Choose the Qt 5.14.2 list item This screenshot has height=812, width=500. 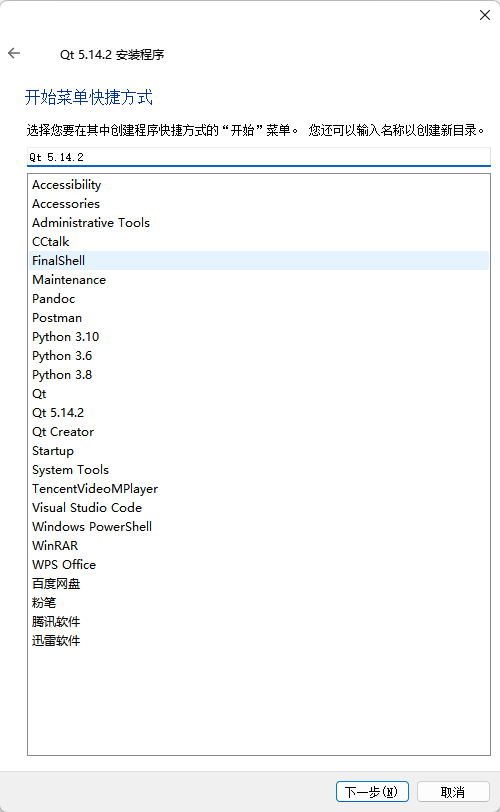coord(259,413)
